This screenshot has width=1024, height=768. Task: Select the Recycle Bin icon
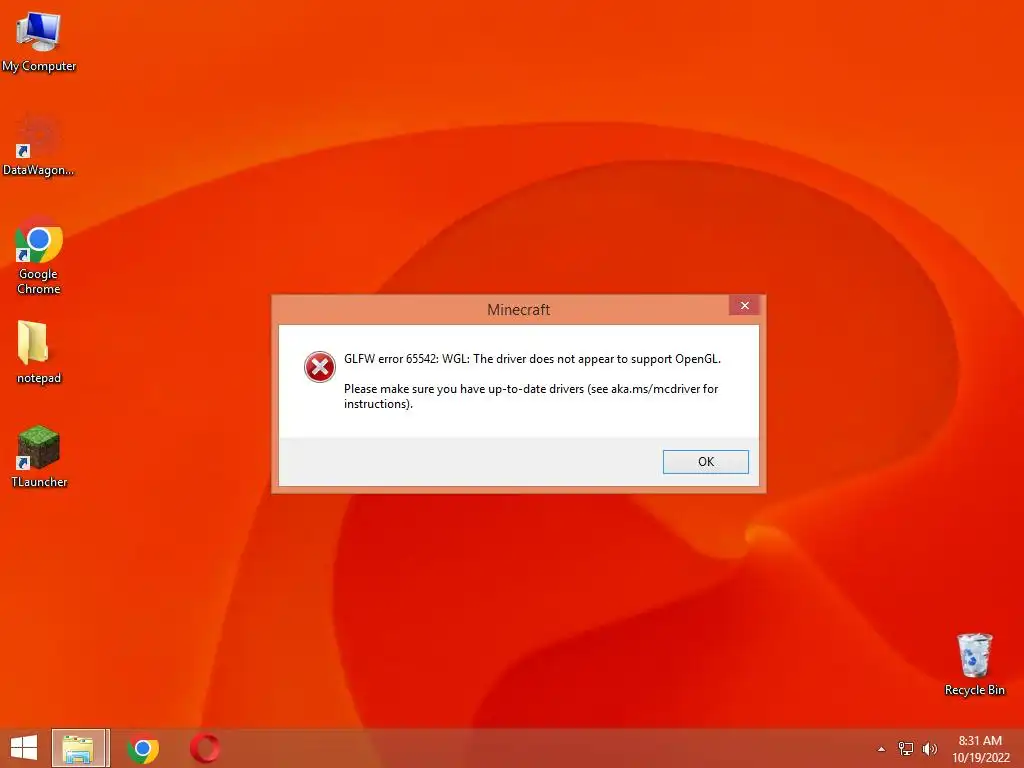(x=974, y=664)
